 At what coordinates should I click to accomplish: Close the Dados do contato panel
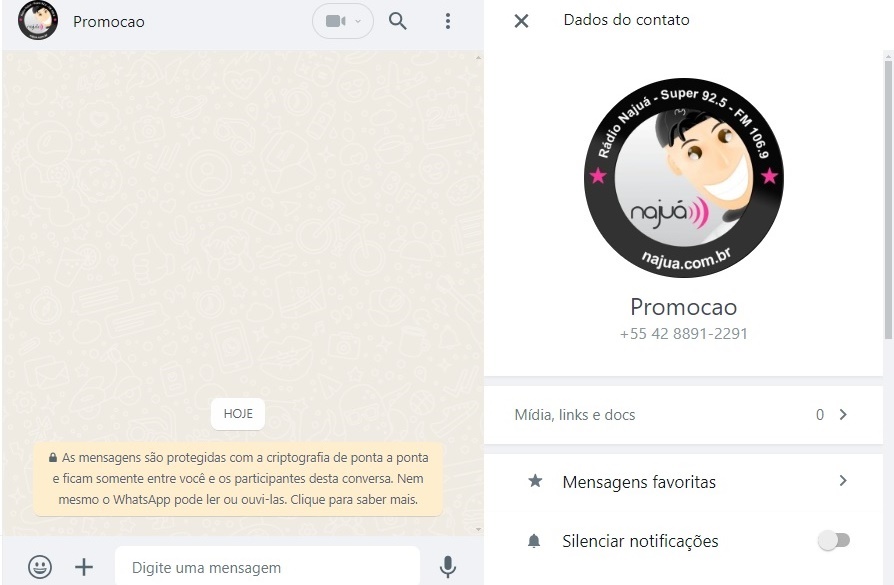521,21
